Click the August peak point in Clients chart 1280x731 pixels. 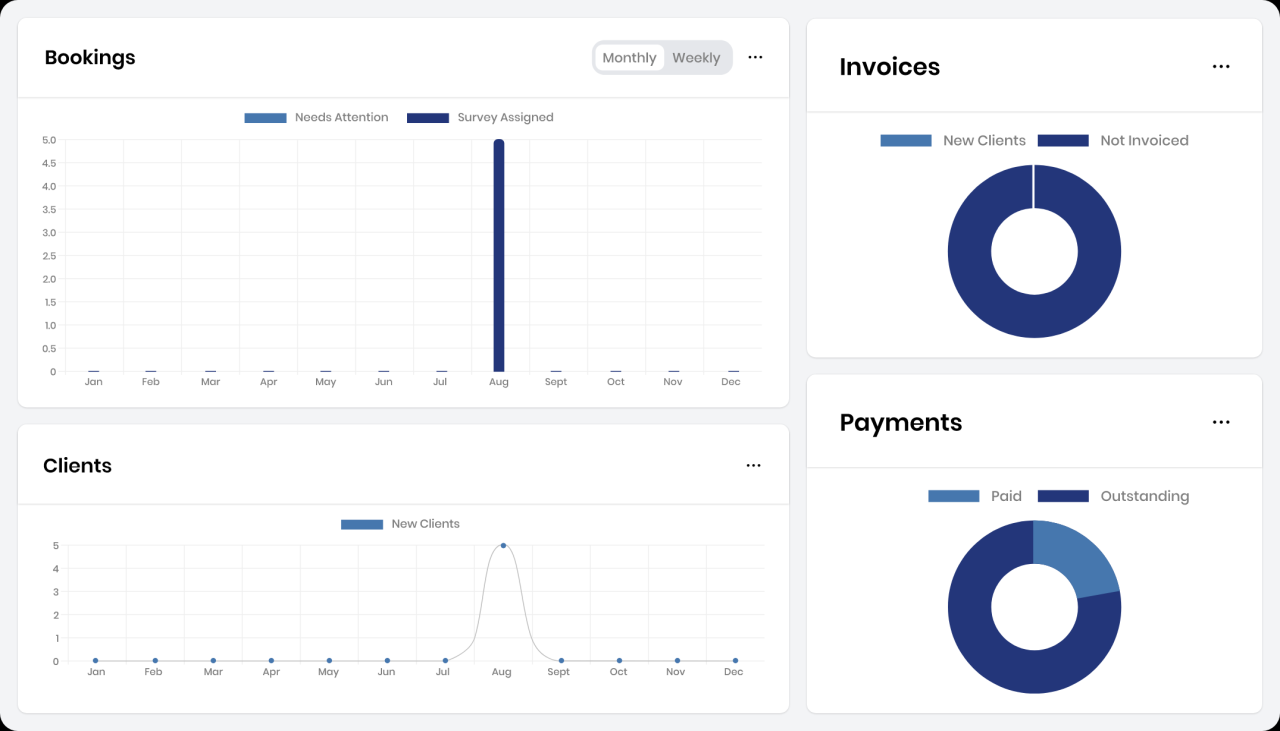click(503, 546)
